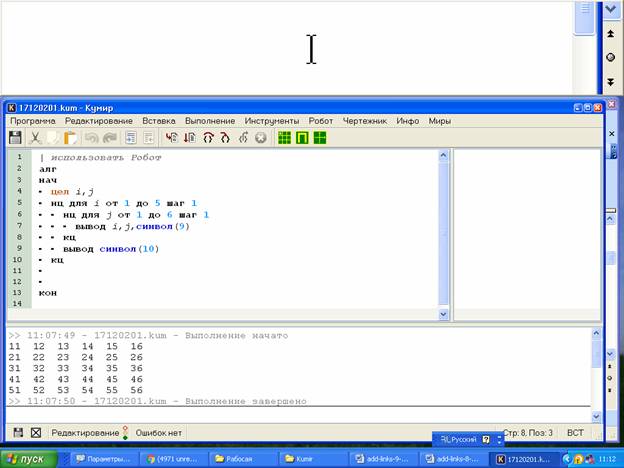This screenshot has height=468, width=624.
Task: Click the comment-lines toolbar icon
Action: coord(131,138)
